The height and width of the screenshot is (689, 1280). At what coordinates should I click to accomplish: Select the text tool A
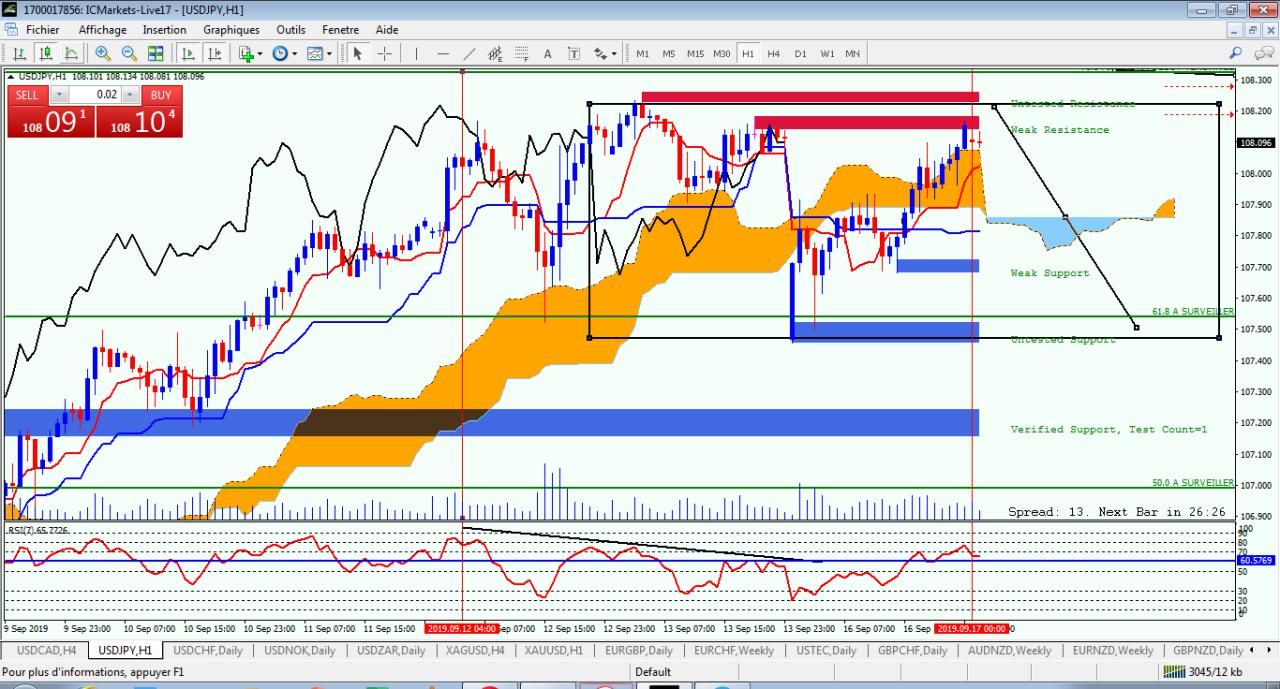pos(547,53)
